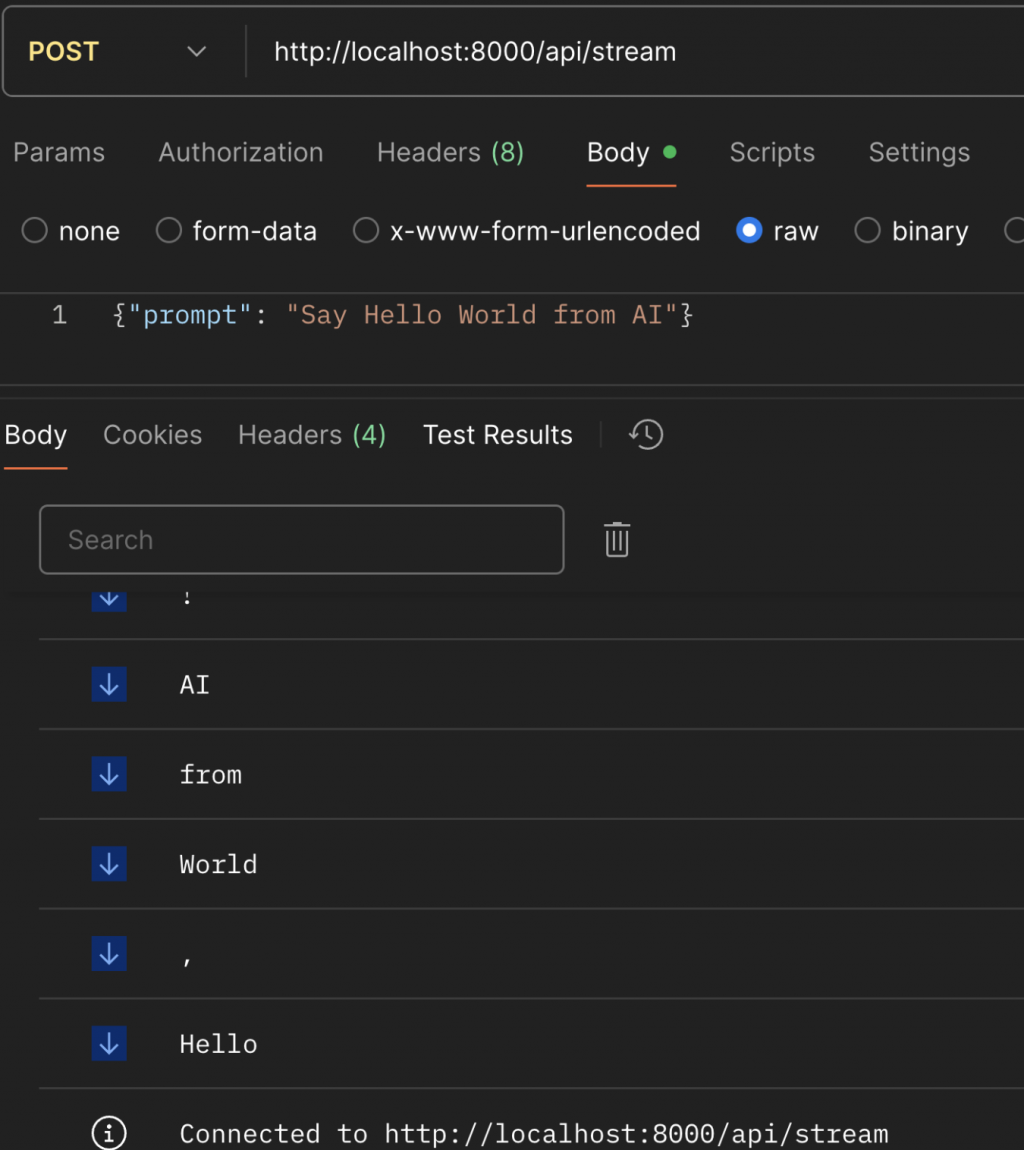This screenshot has width=1024, height=1150.
Task: Click the trash icon to clear messages
Action: (x=617, y=540)
